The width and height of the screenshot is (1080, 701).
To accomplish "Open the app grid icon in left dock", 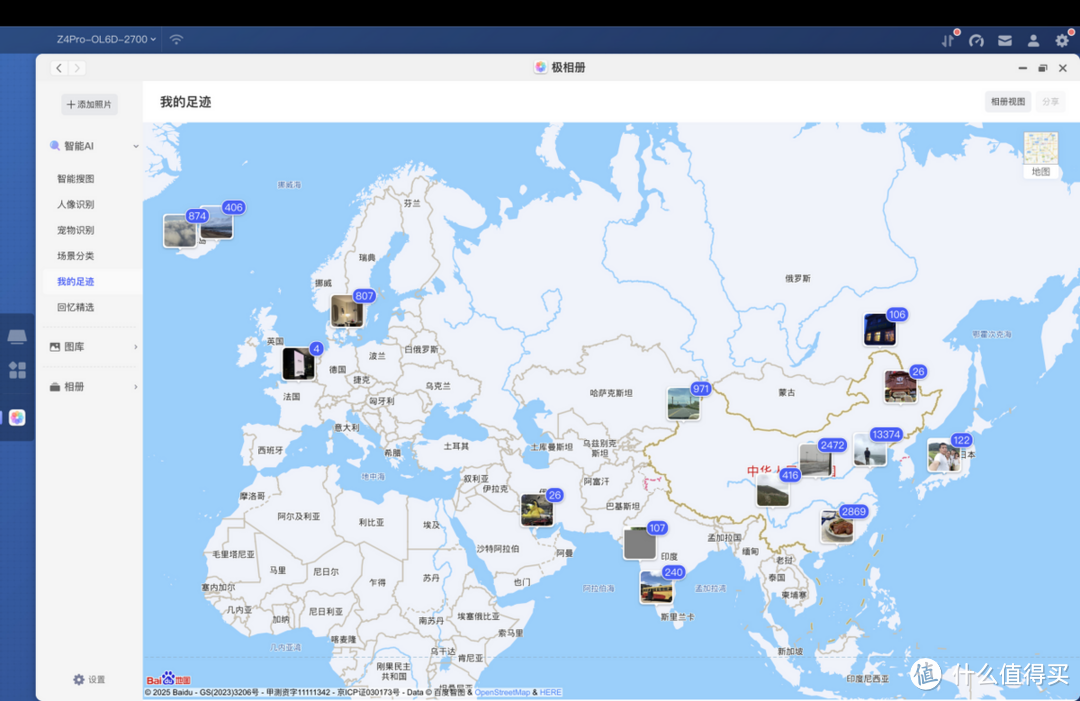I will (x=17, y=370).
